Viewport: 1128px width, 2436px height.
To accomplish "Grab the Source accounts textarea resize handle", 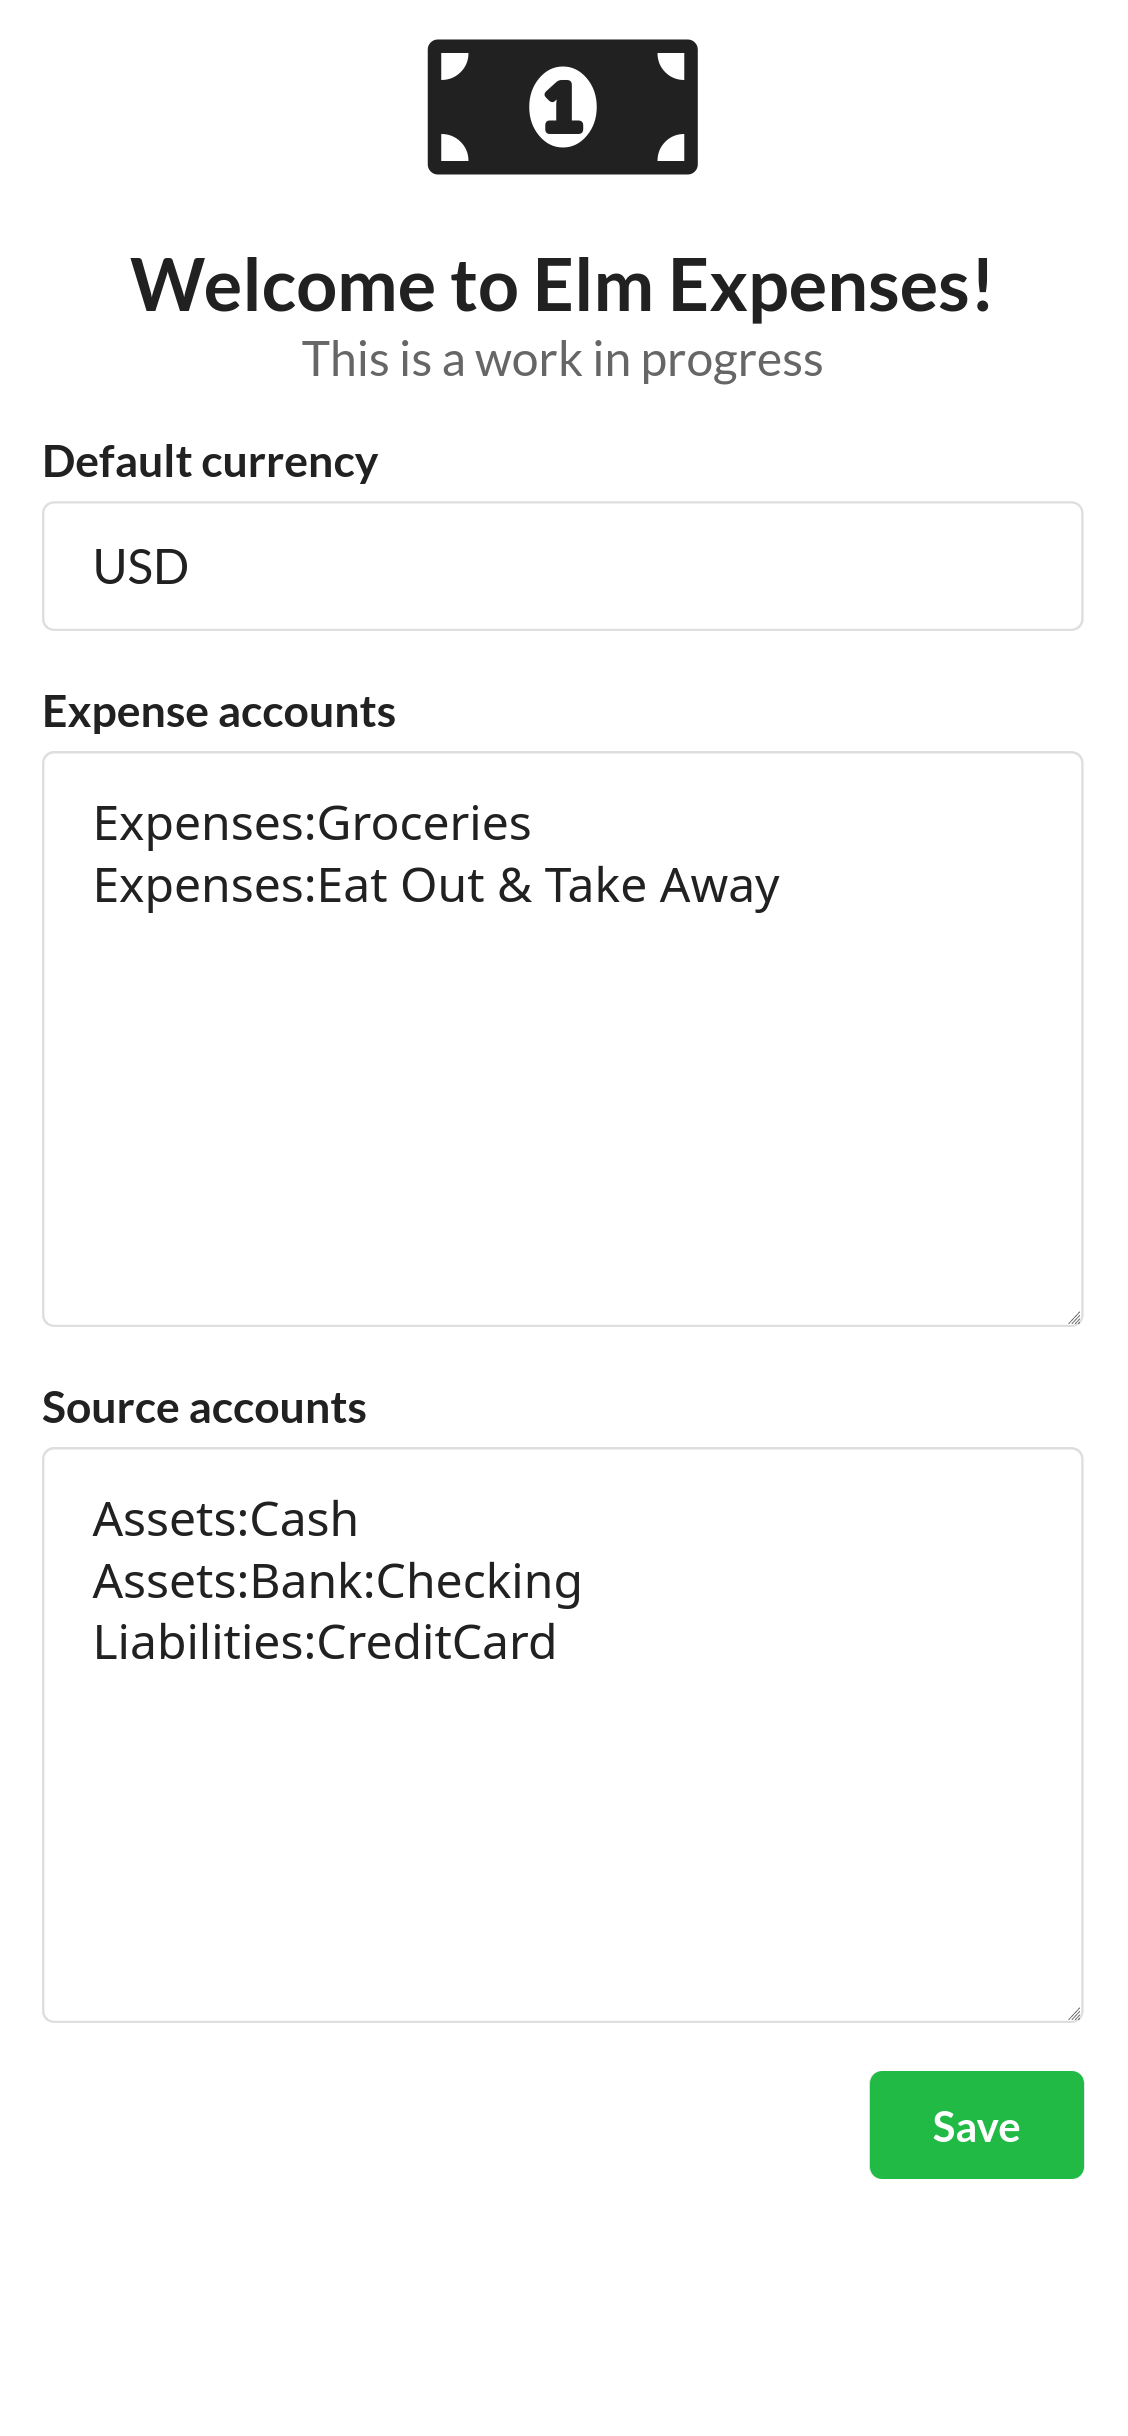I will [x=1074, y=2014].
